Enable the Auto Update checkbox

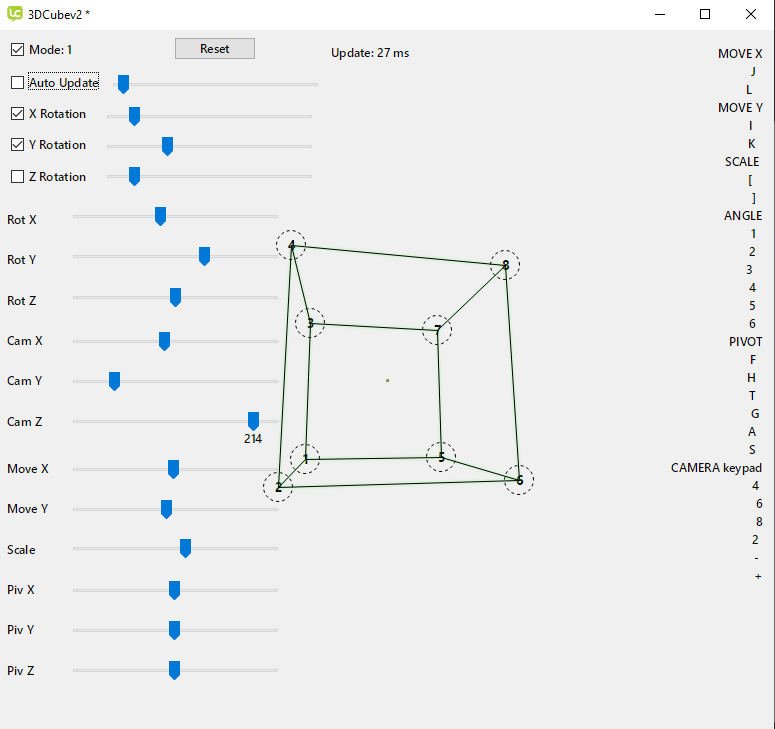click(x=18, y=83)
